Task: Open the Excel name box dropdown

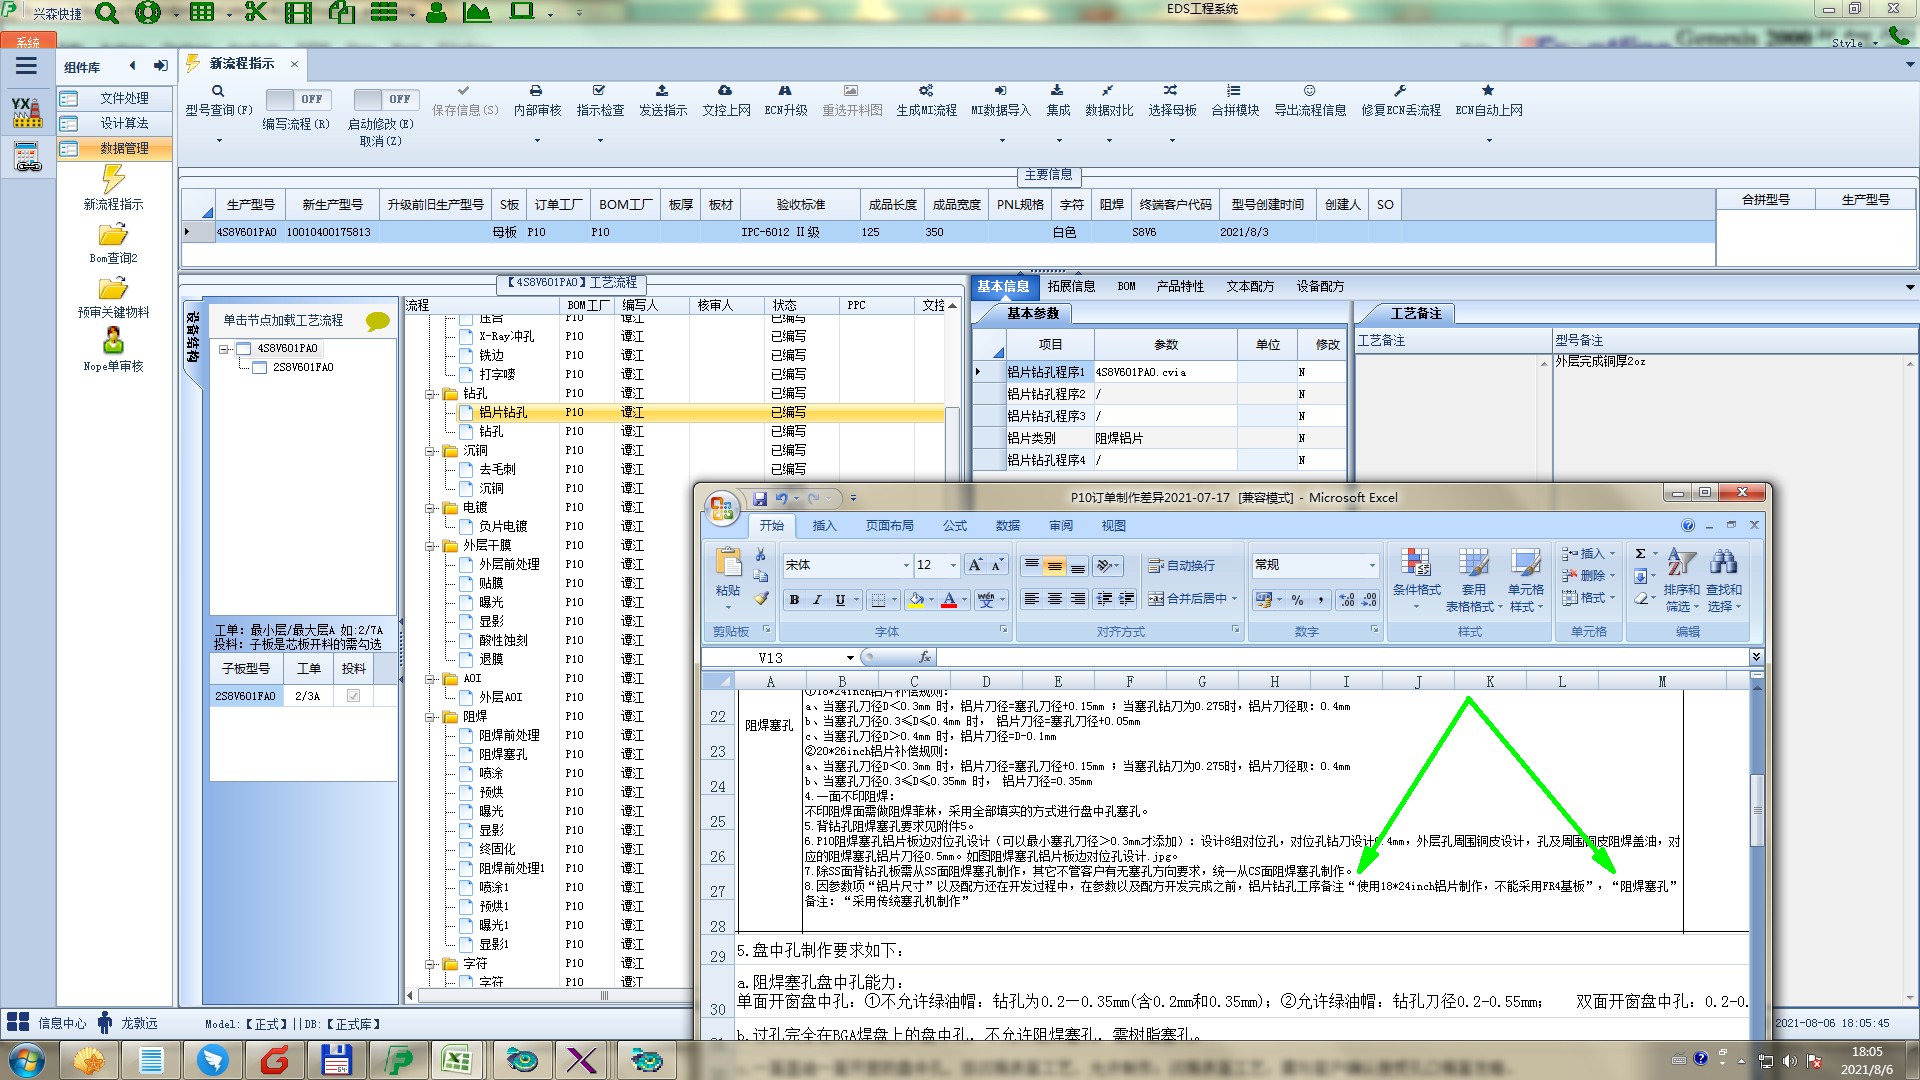Action: pos(850,658)
